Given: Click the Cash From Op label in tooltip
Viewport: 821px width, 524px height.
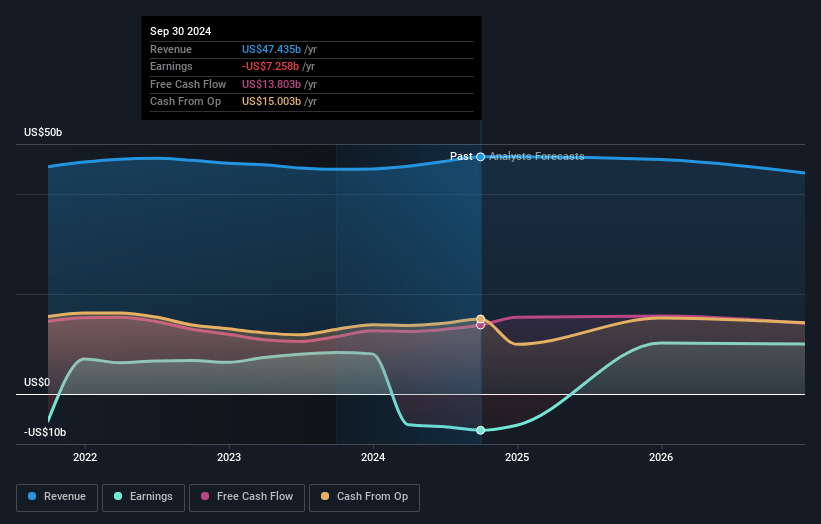Looking at the screenshot, I should pos(185,102).
